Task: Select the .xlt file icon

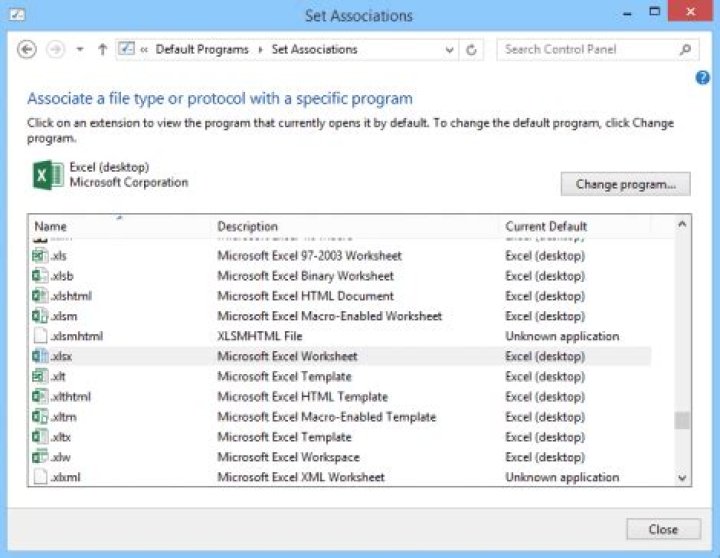Action: pyautogui.click(x=40, y=376)
